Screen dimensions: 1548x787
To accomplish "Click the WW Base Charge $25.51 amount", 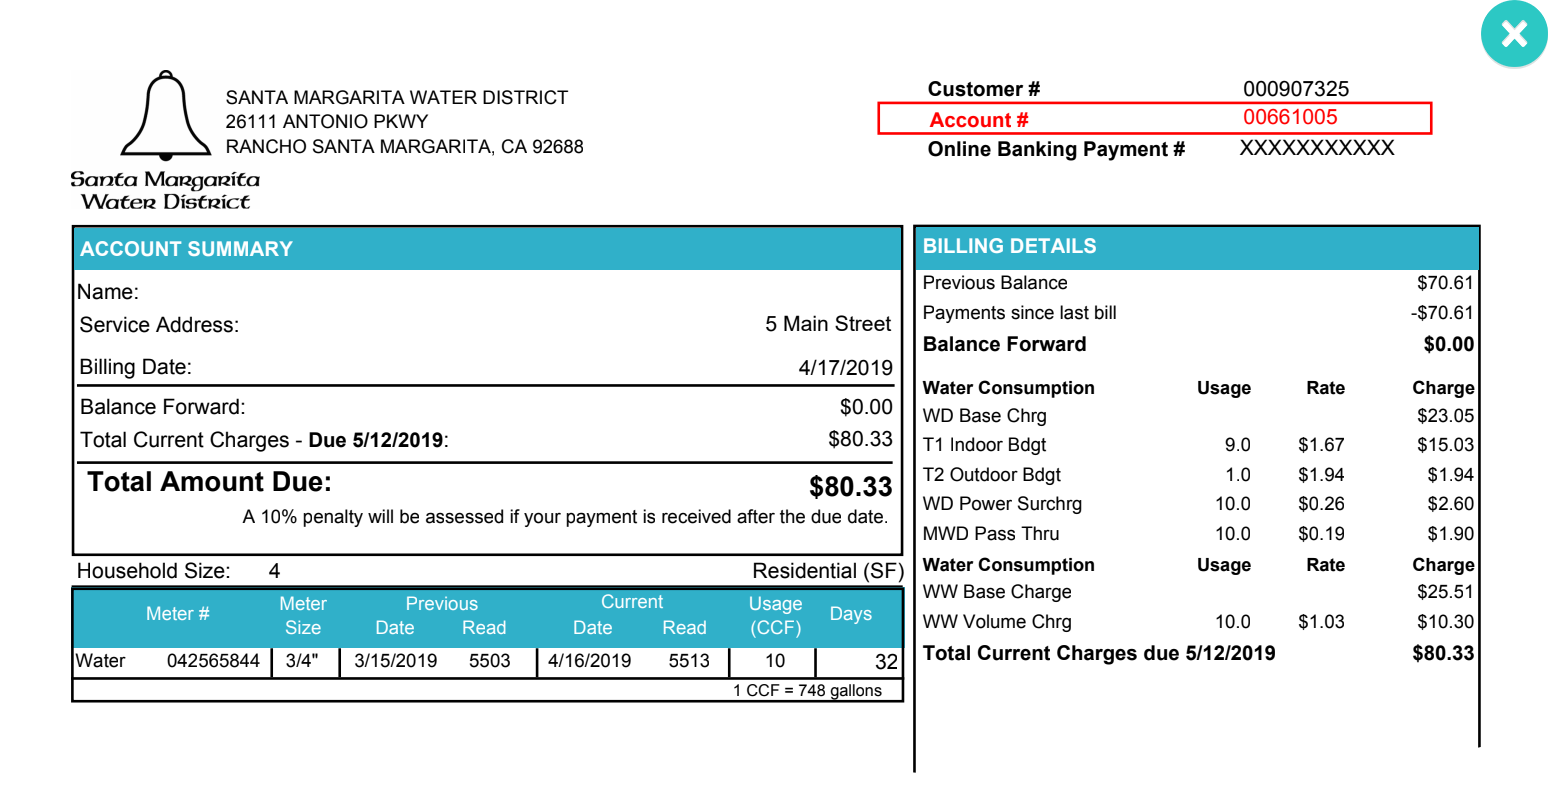I will coord(1445,592).
